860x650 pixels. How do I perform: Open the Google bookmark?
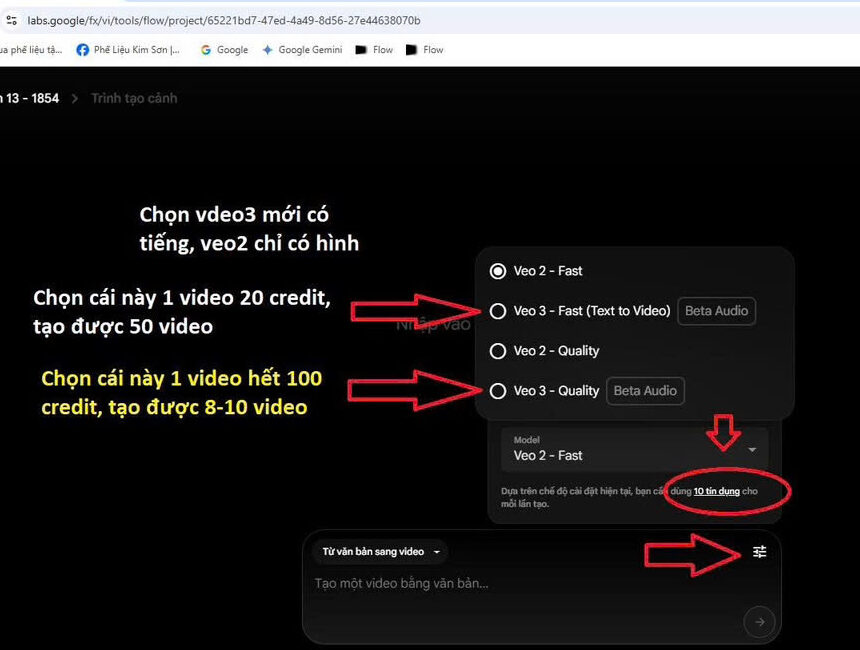[223, 50]
